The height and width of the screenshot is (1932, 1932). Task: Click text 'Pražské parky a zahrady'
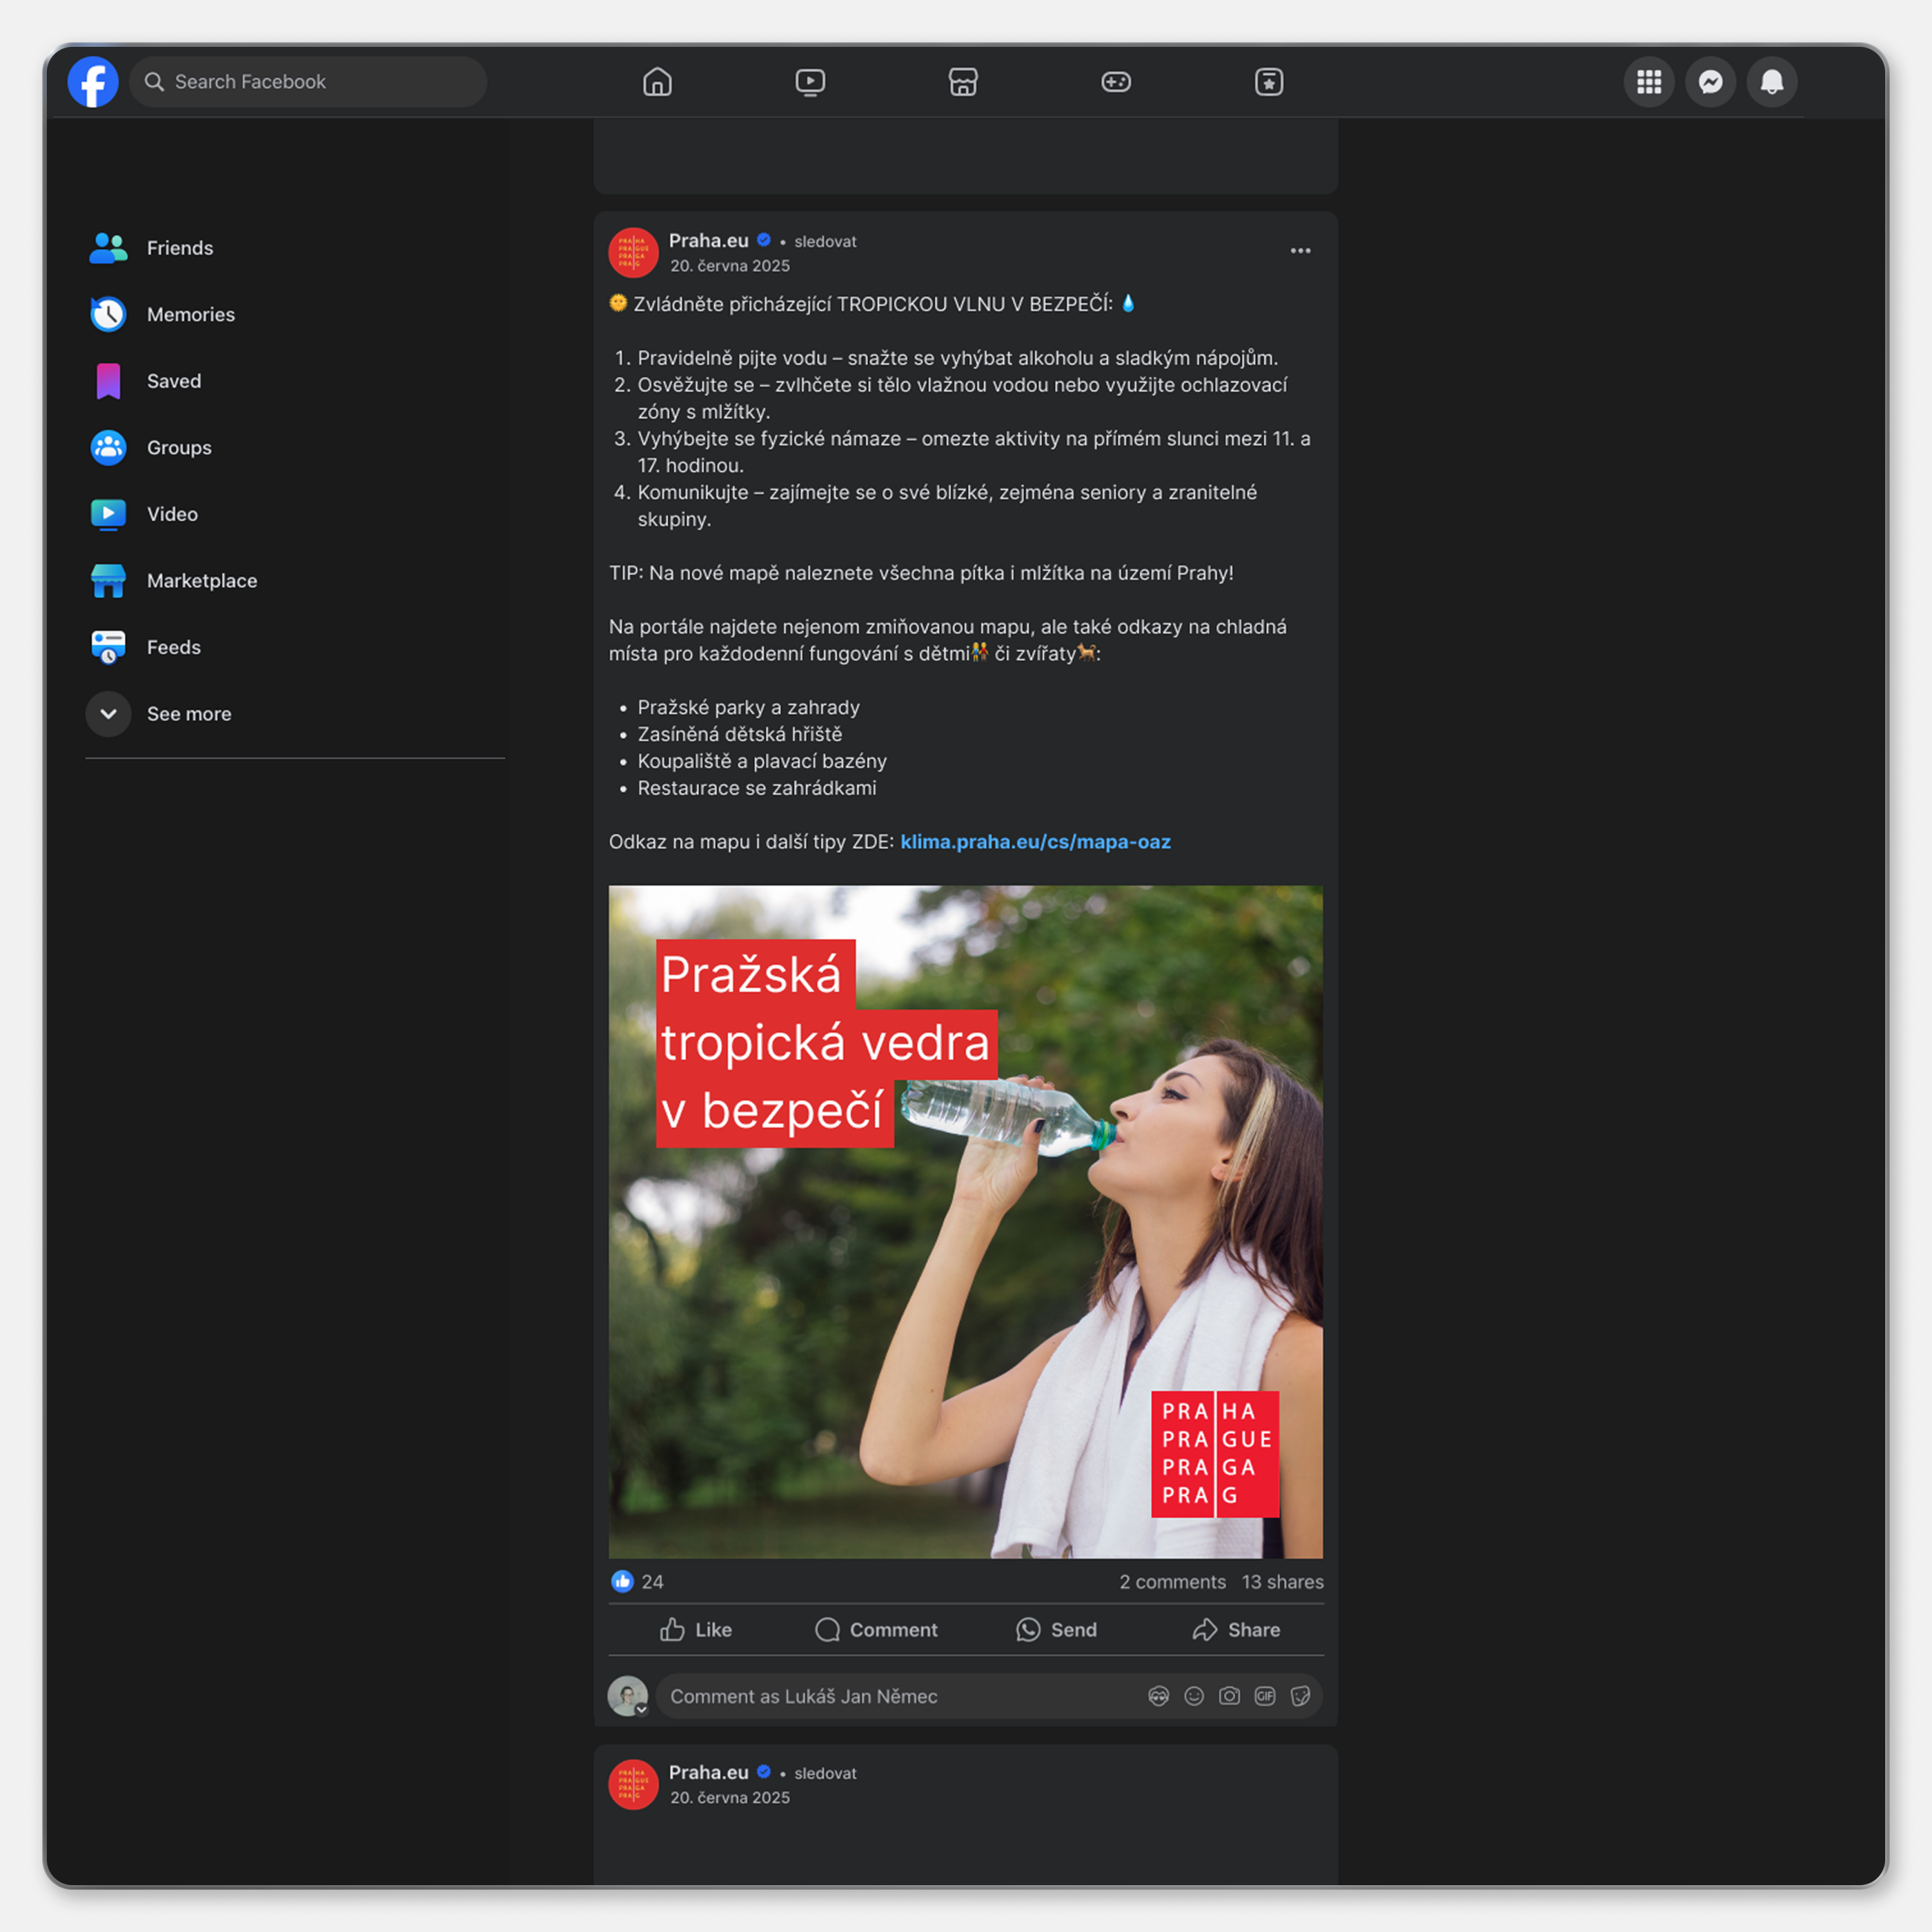coord(748,708)
